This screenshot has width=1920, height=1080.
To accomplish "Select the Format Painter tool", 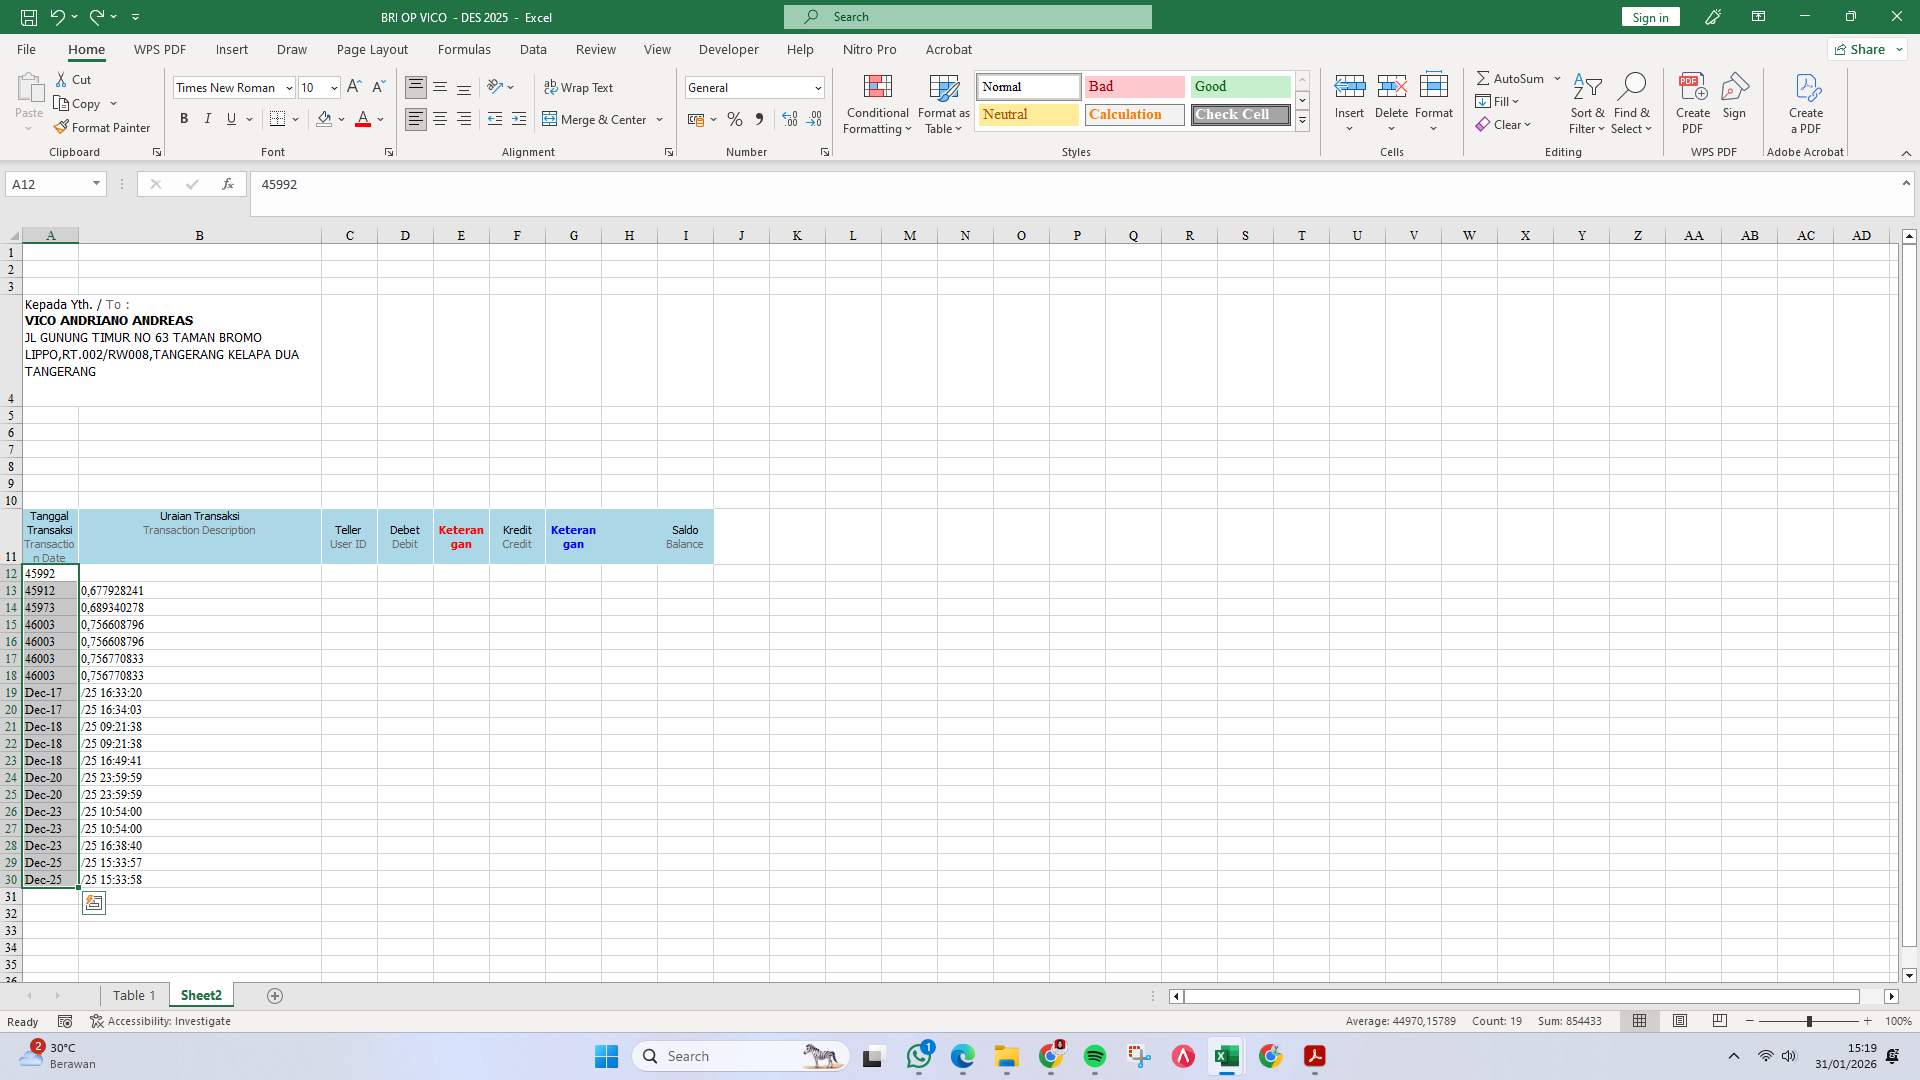I will click(102, 127).
